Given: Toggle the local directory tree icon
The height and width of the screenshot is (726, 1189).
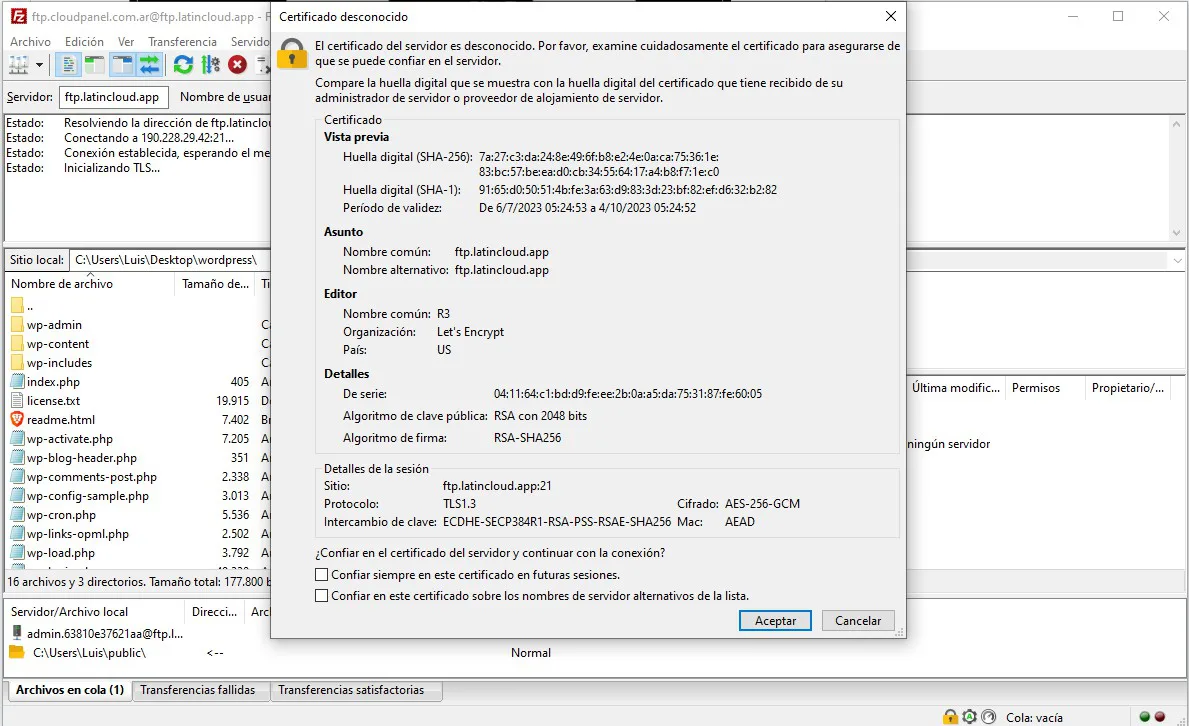Looking at the screenshot, I should coord(95,65).
